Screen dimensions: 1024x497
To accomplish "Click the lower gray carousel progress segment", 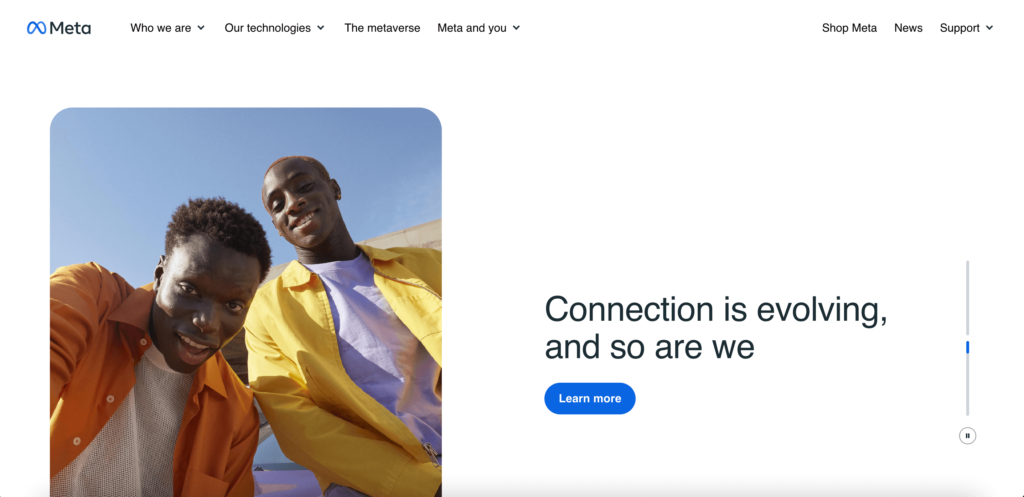I will click(967, 387).
